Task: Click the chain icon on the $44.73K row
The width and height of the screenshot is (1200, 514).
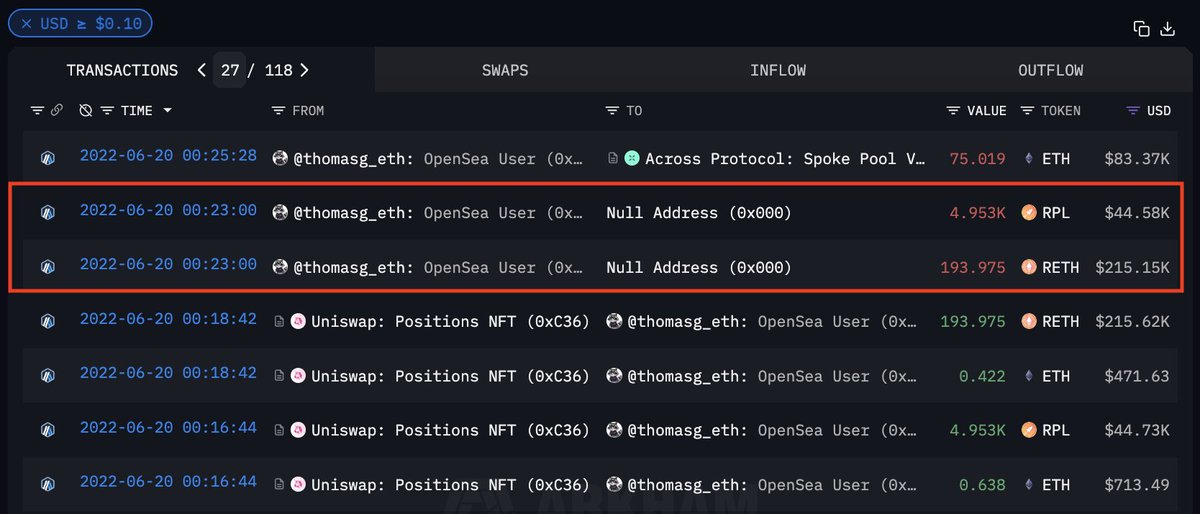Action: coord(46,430)
